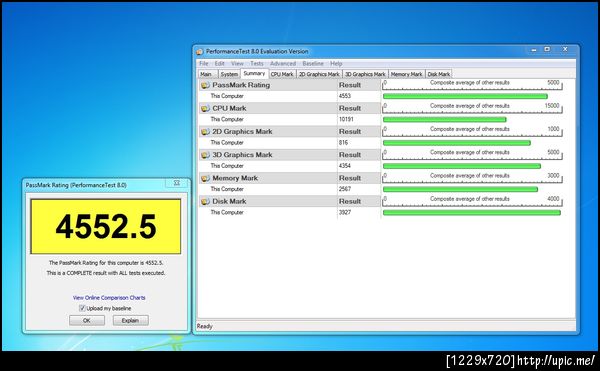The width and height of the screenshot is (600, 371).
Task: Open the View menu
Action: (x=237, y=63)
